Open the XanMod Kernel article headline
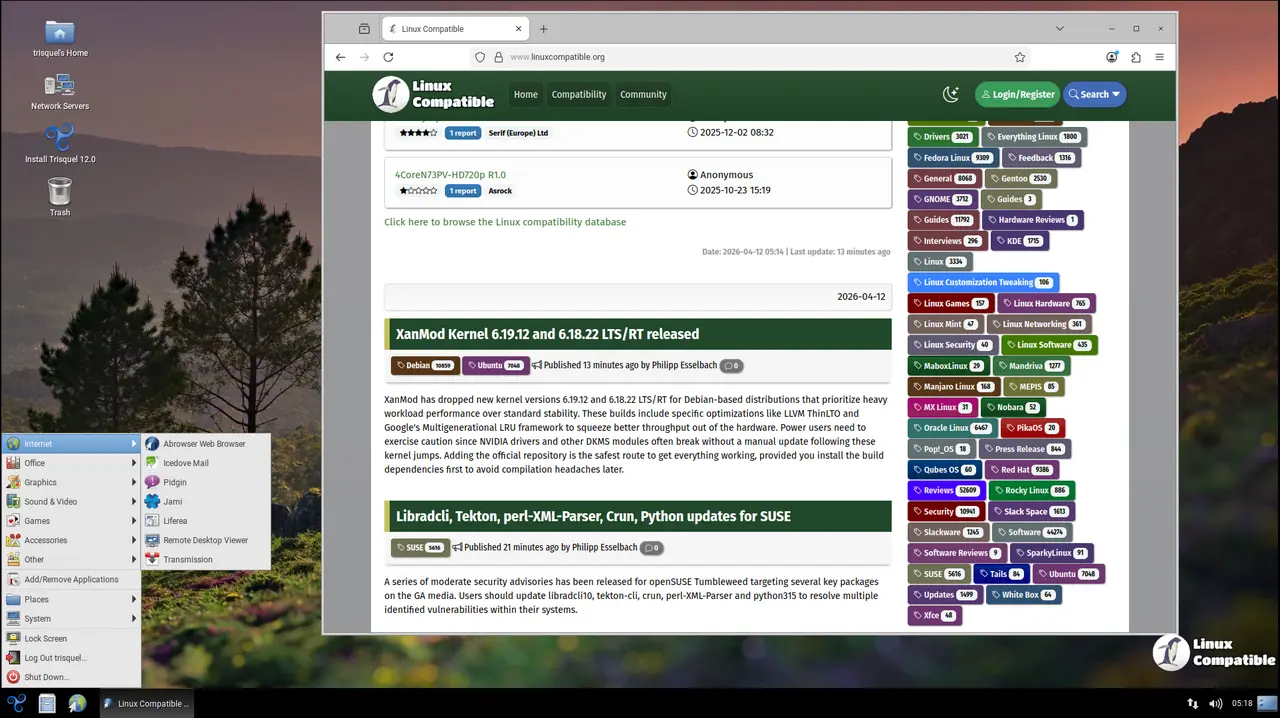Viewport: 1280px width, 718px height. [x=547, y=334]
